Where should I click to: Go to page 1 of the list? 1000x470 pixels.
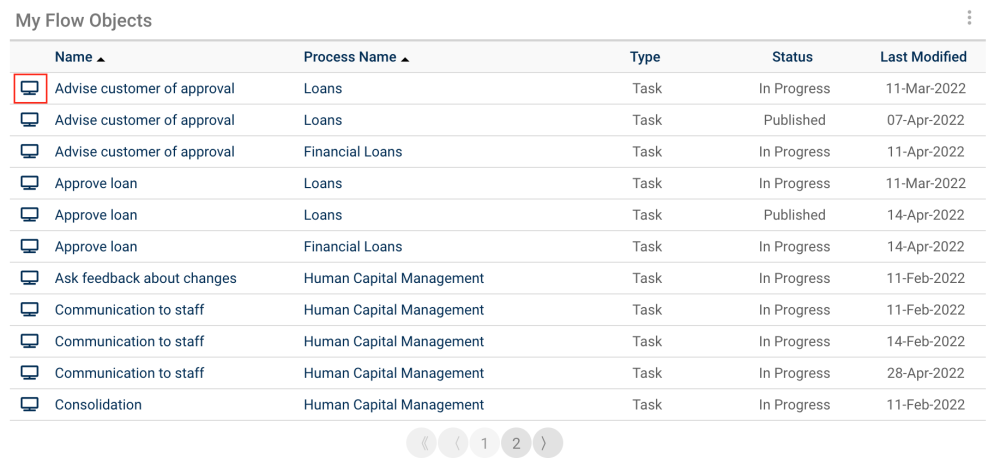pyautogui.click(x=484, y=442)
